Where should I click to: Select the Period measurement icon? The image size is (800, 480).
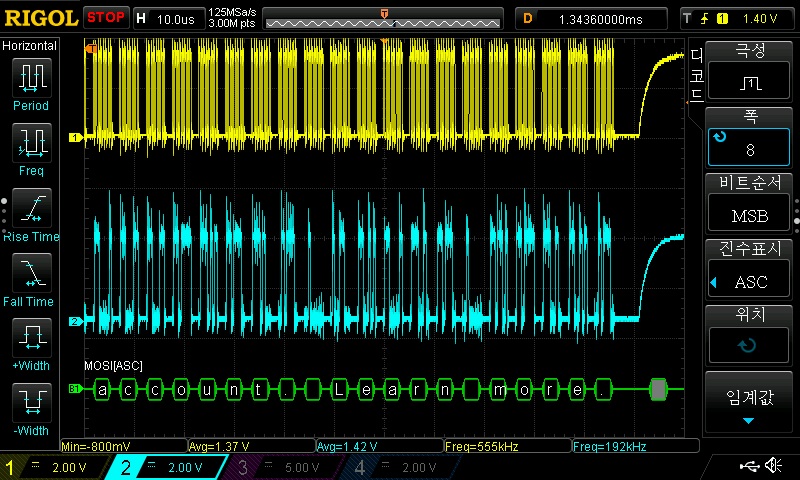pos(31,78)
